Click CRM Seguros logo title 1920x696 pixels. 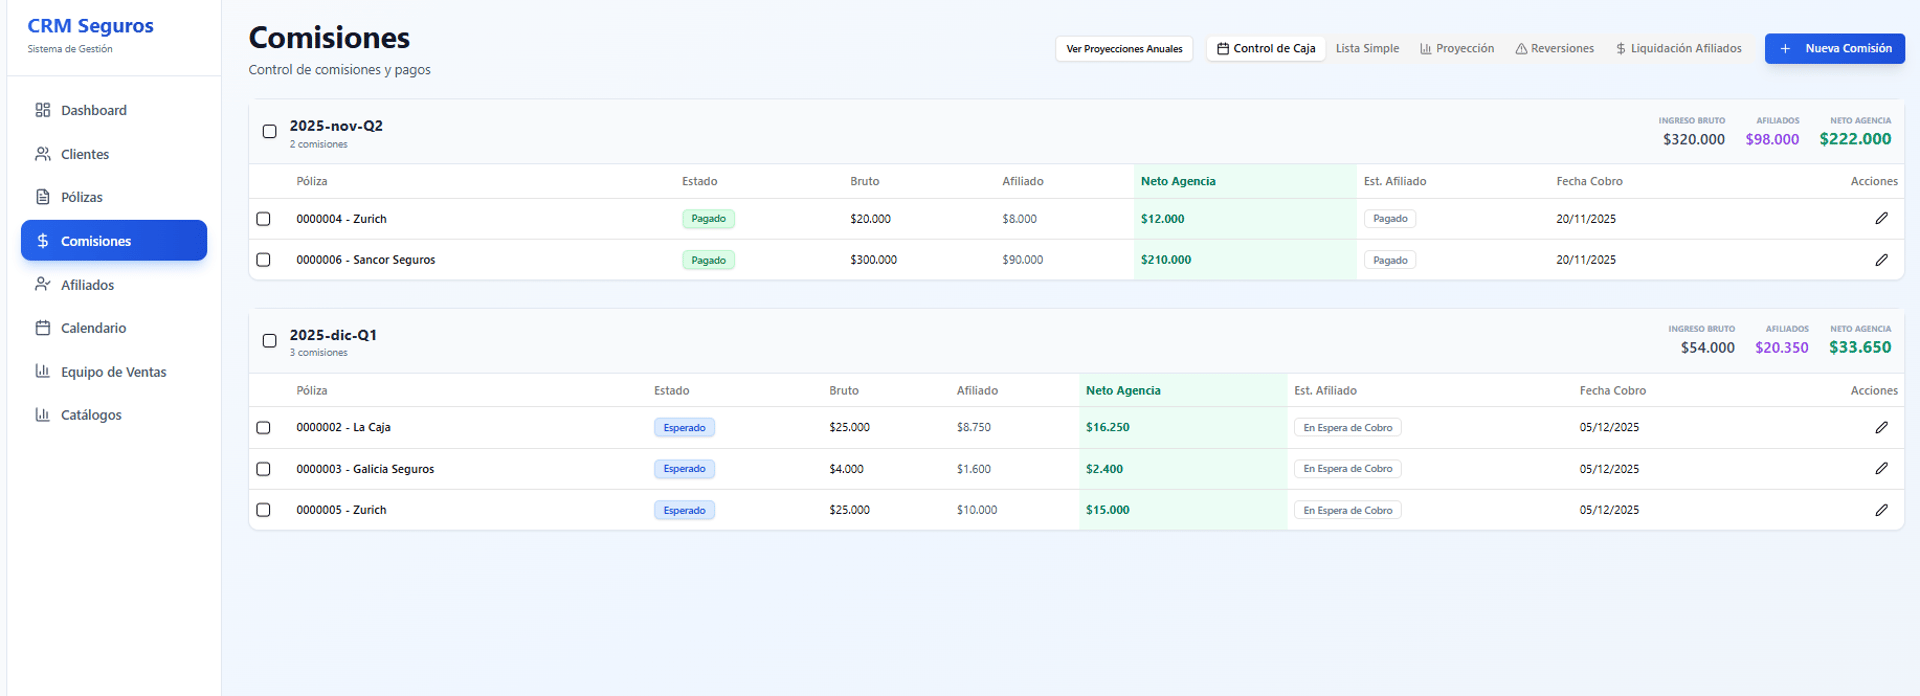coord(90,26)
